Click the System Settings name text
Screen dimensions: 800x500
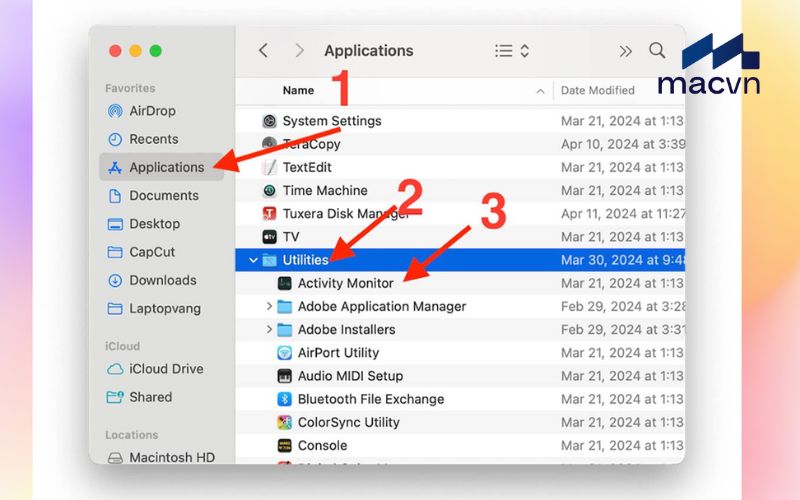pyautogui.click(x=332, y=121)
